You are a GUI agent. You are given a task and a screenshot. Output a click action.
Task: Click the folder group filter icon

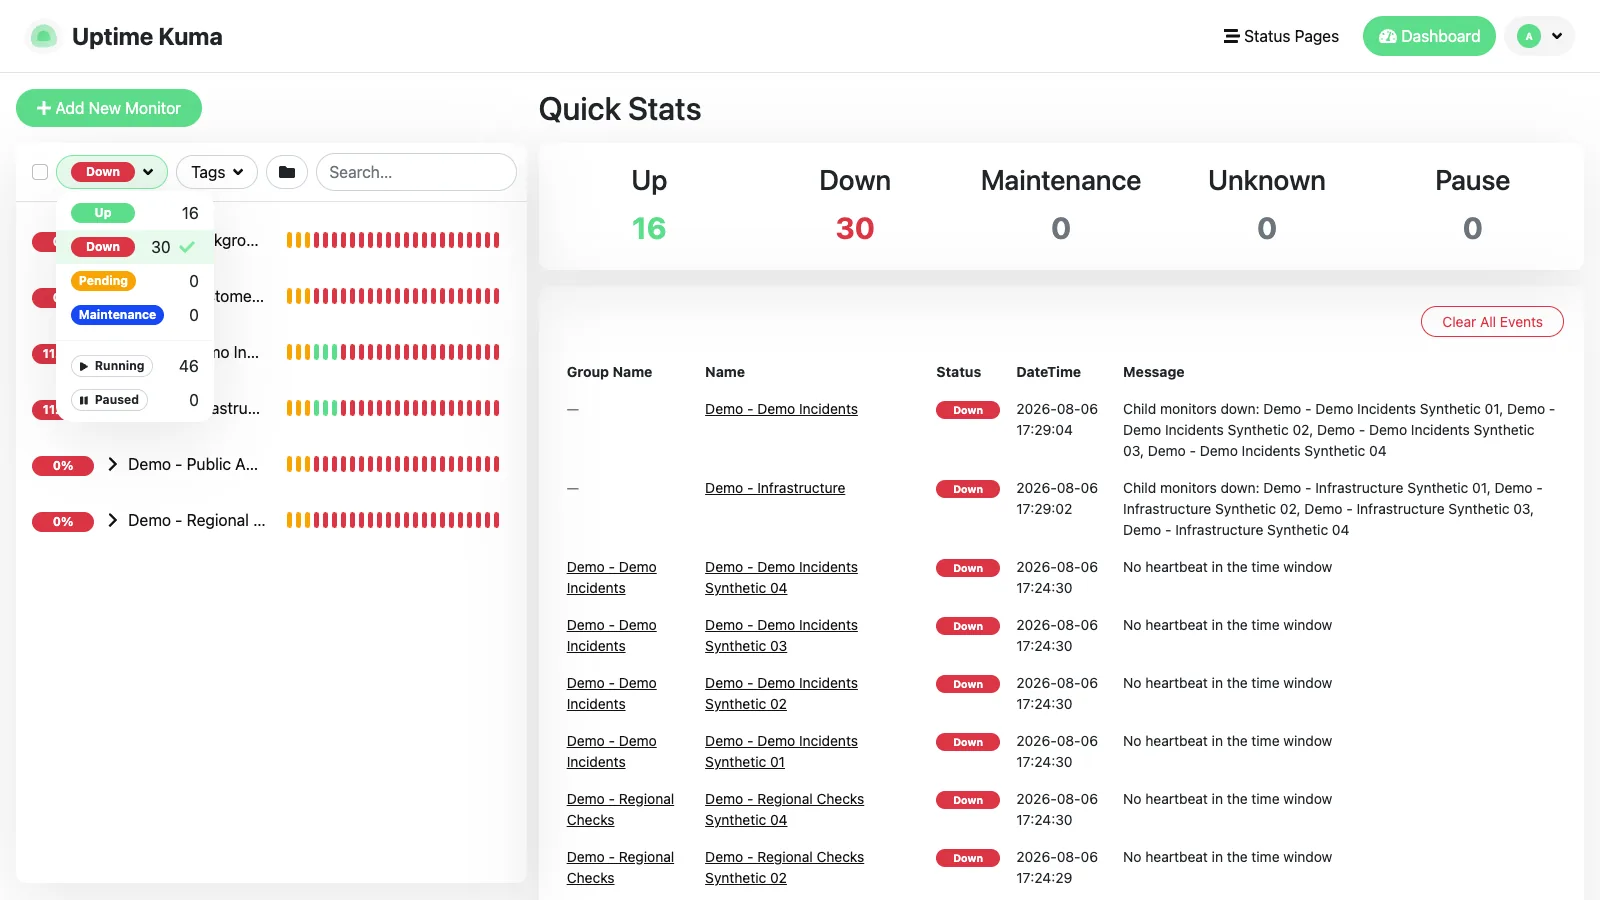point(287,172)
